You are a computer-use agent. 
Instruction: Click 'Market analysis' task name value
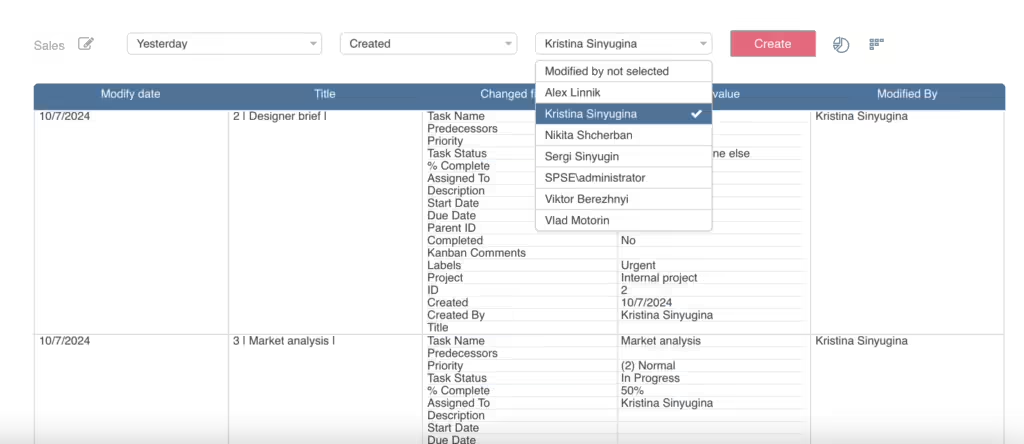pos(661,341)
